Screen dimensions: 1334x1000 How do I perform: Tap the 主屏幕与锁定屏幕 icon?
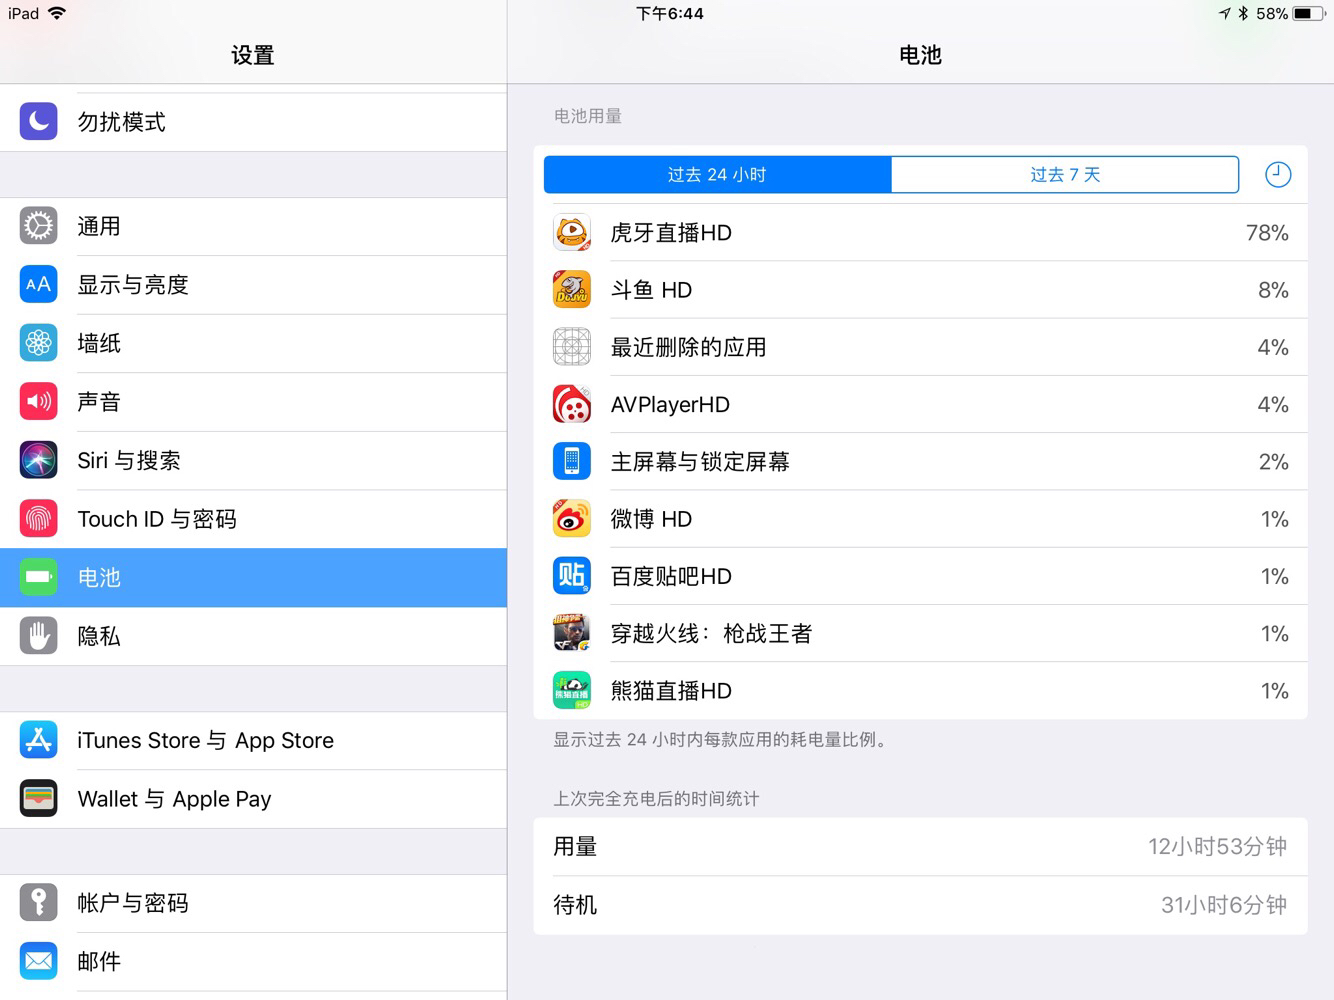tap(572, 462)
